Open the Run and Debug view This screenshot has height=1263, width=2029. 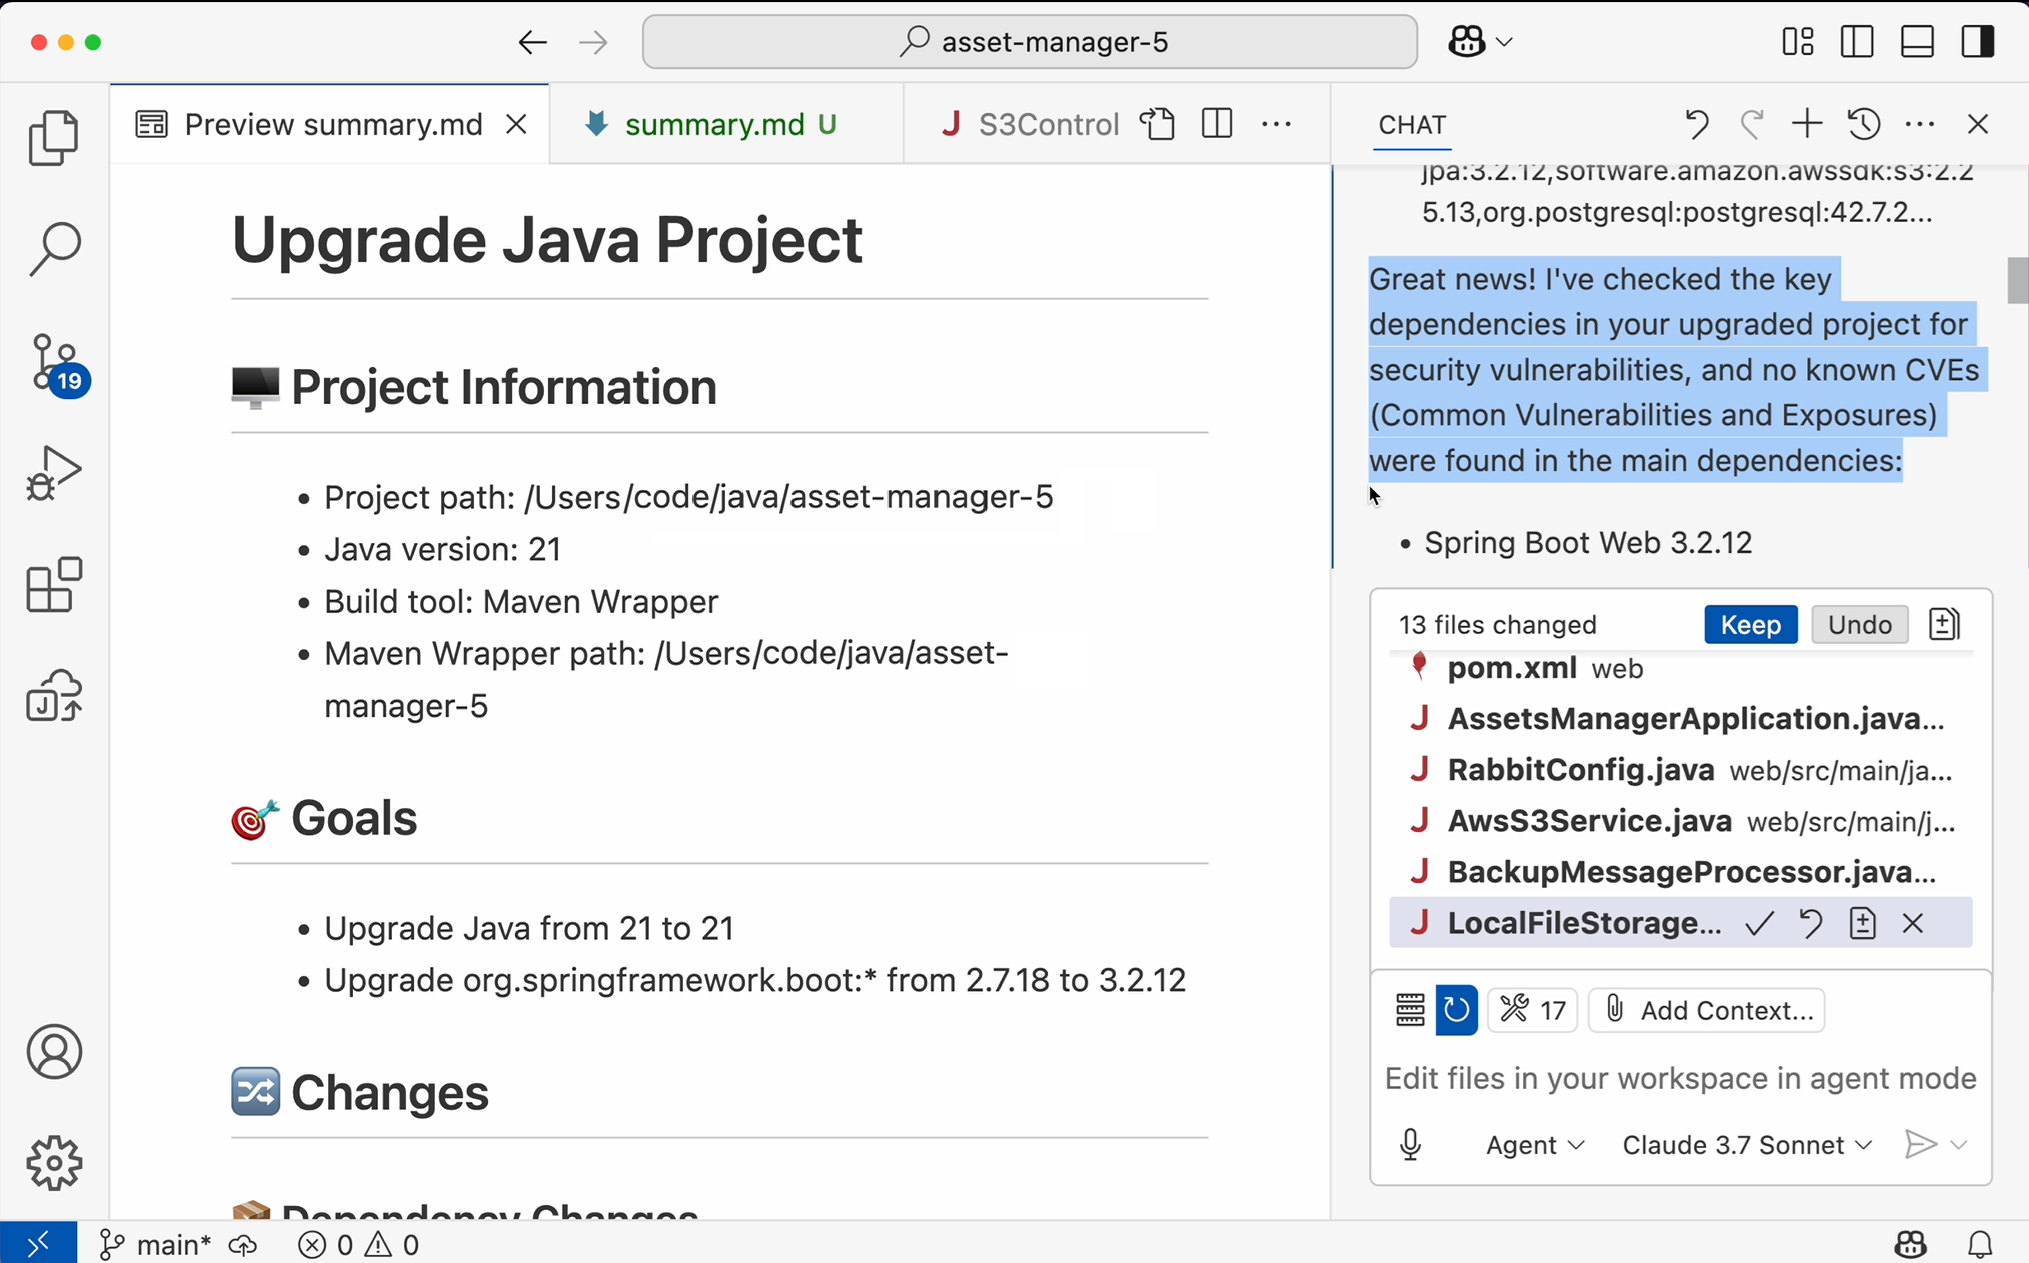pos(53,472)
